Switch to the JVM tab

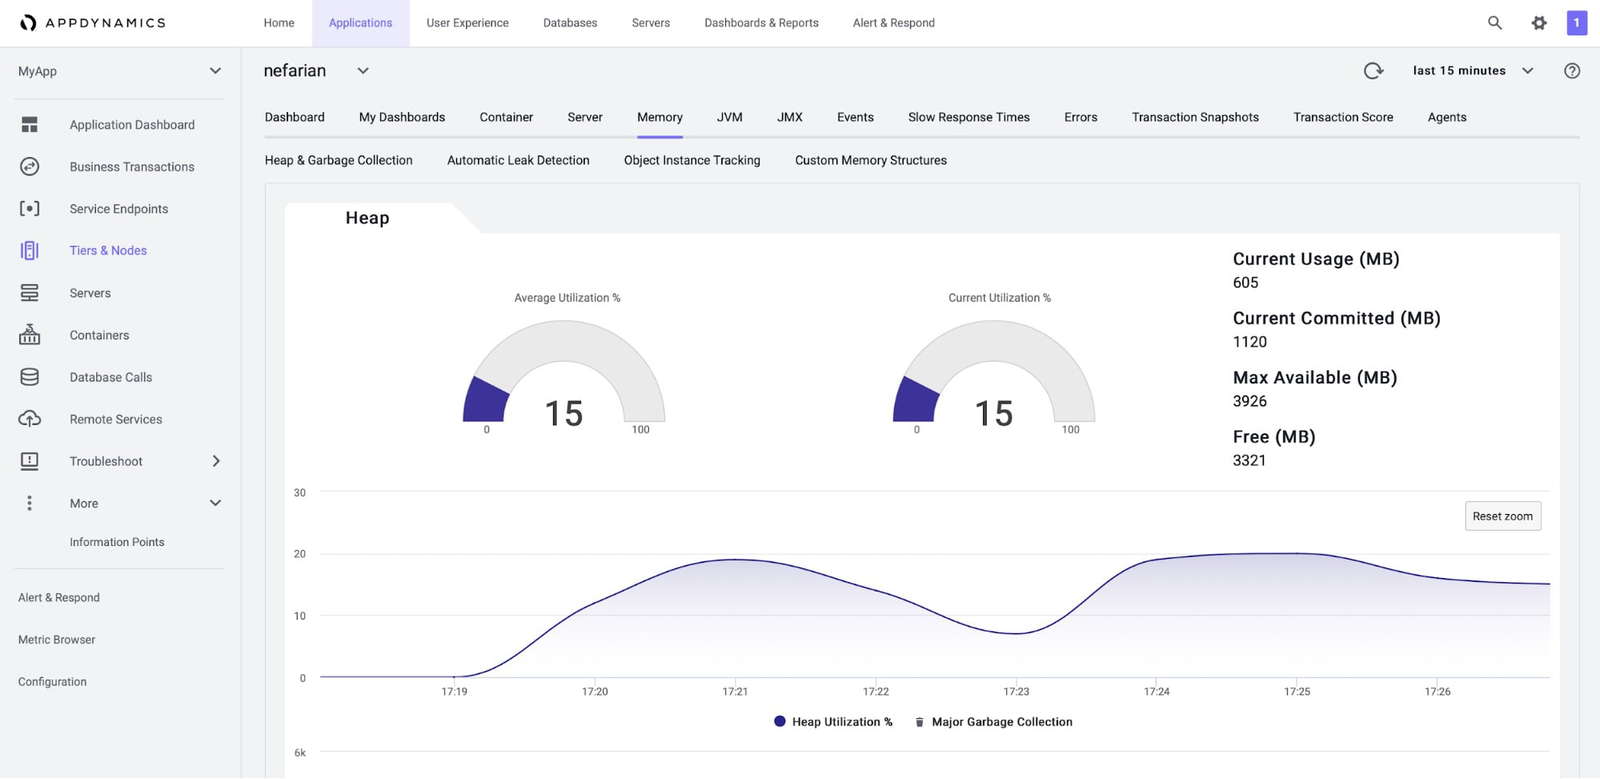(x=730, y=117)
